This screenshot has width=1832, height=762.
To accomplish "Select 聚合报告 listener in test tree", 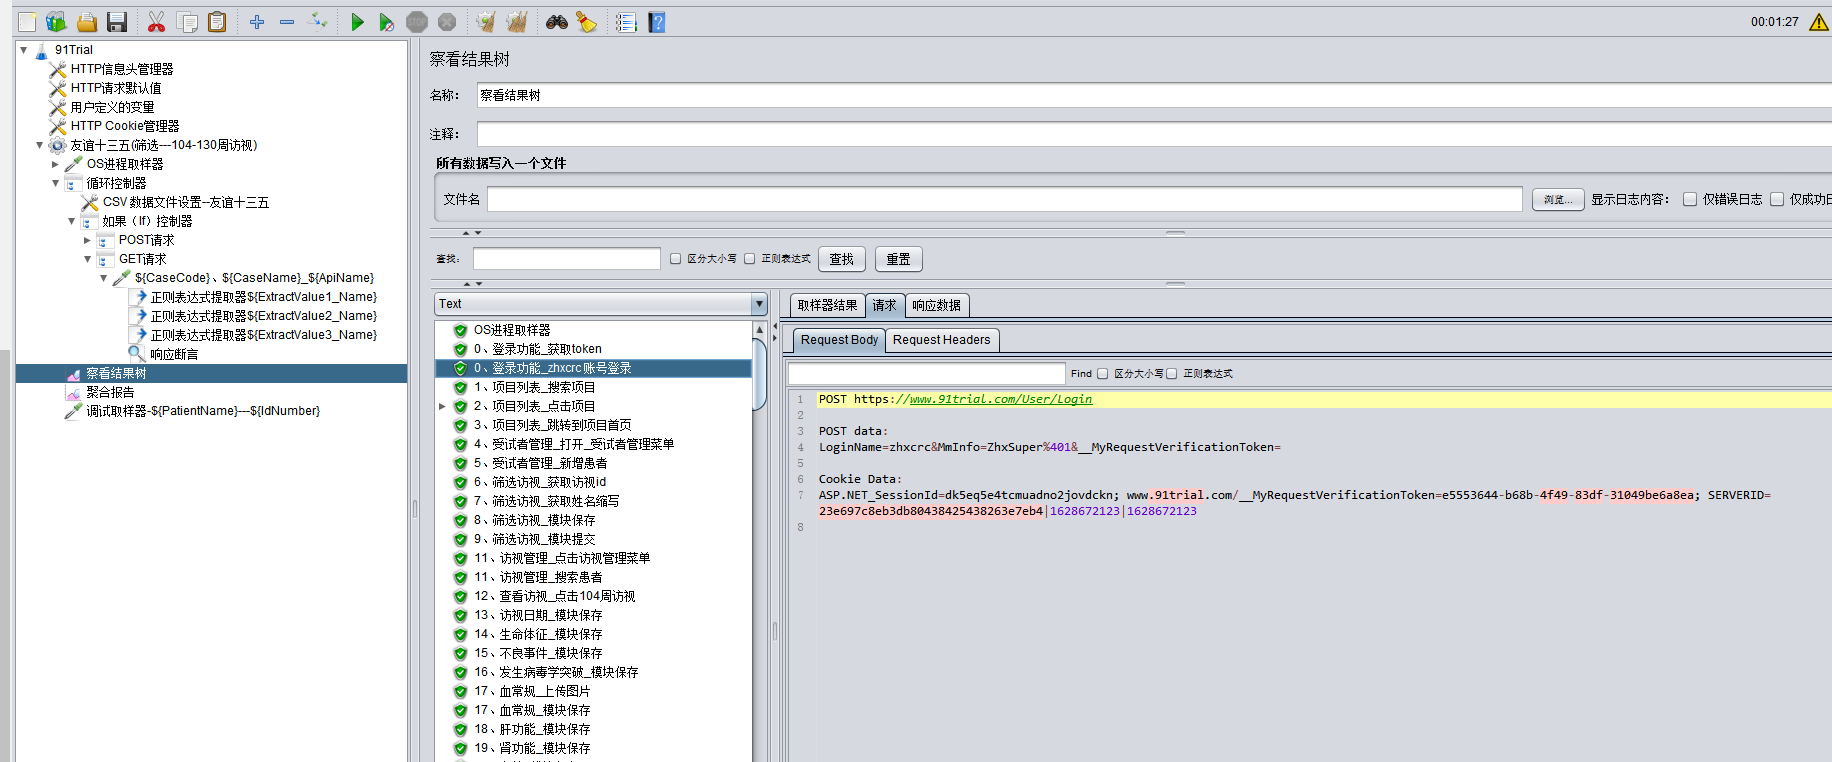I will click(110, 392).
